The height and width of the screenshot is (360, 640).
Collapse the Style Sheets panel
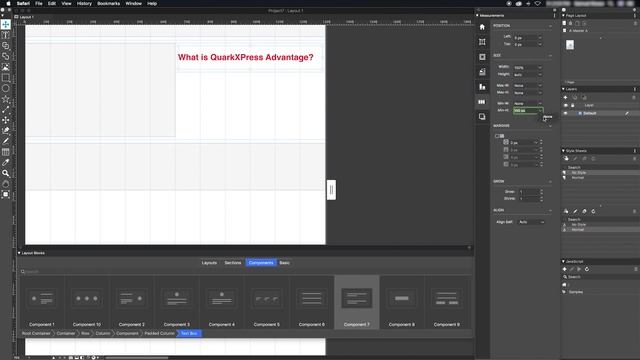tap(564, 151)
